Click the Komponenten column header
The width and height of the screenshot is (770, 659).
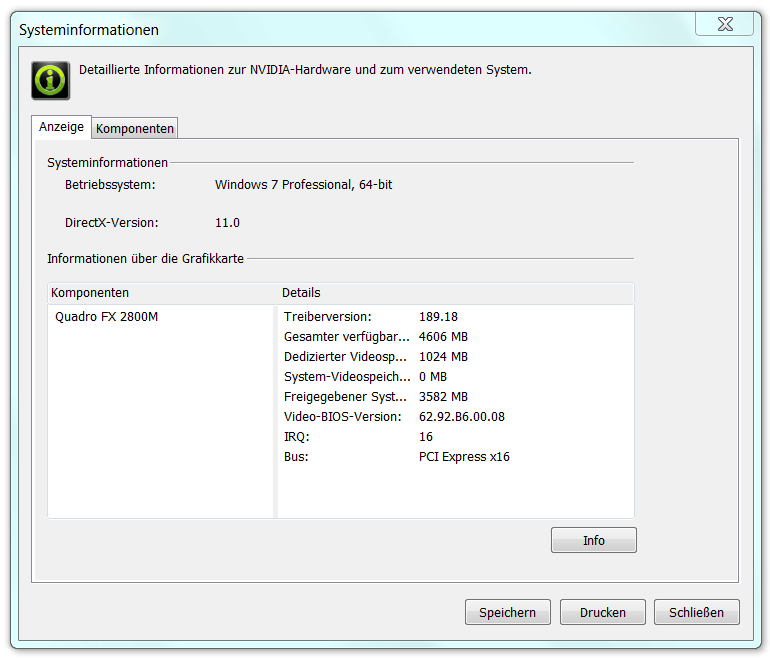164,293
